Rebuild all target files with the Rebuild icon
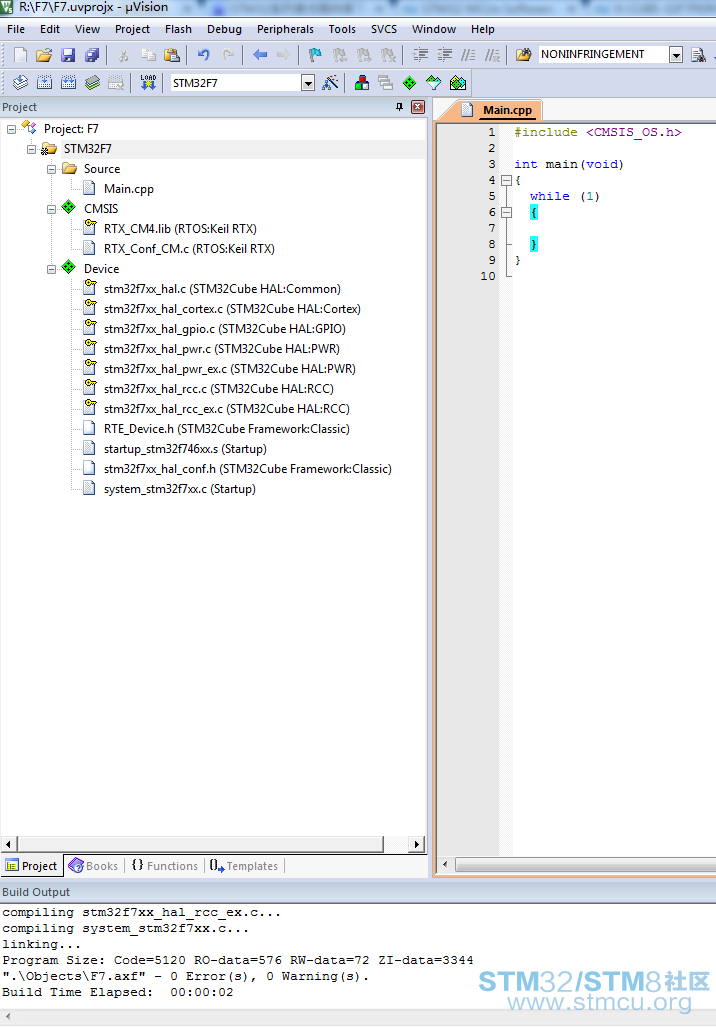 (x=68, y=83)
